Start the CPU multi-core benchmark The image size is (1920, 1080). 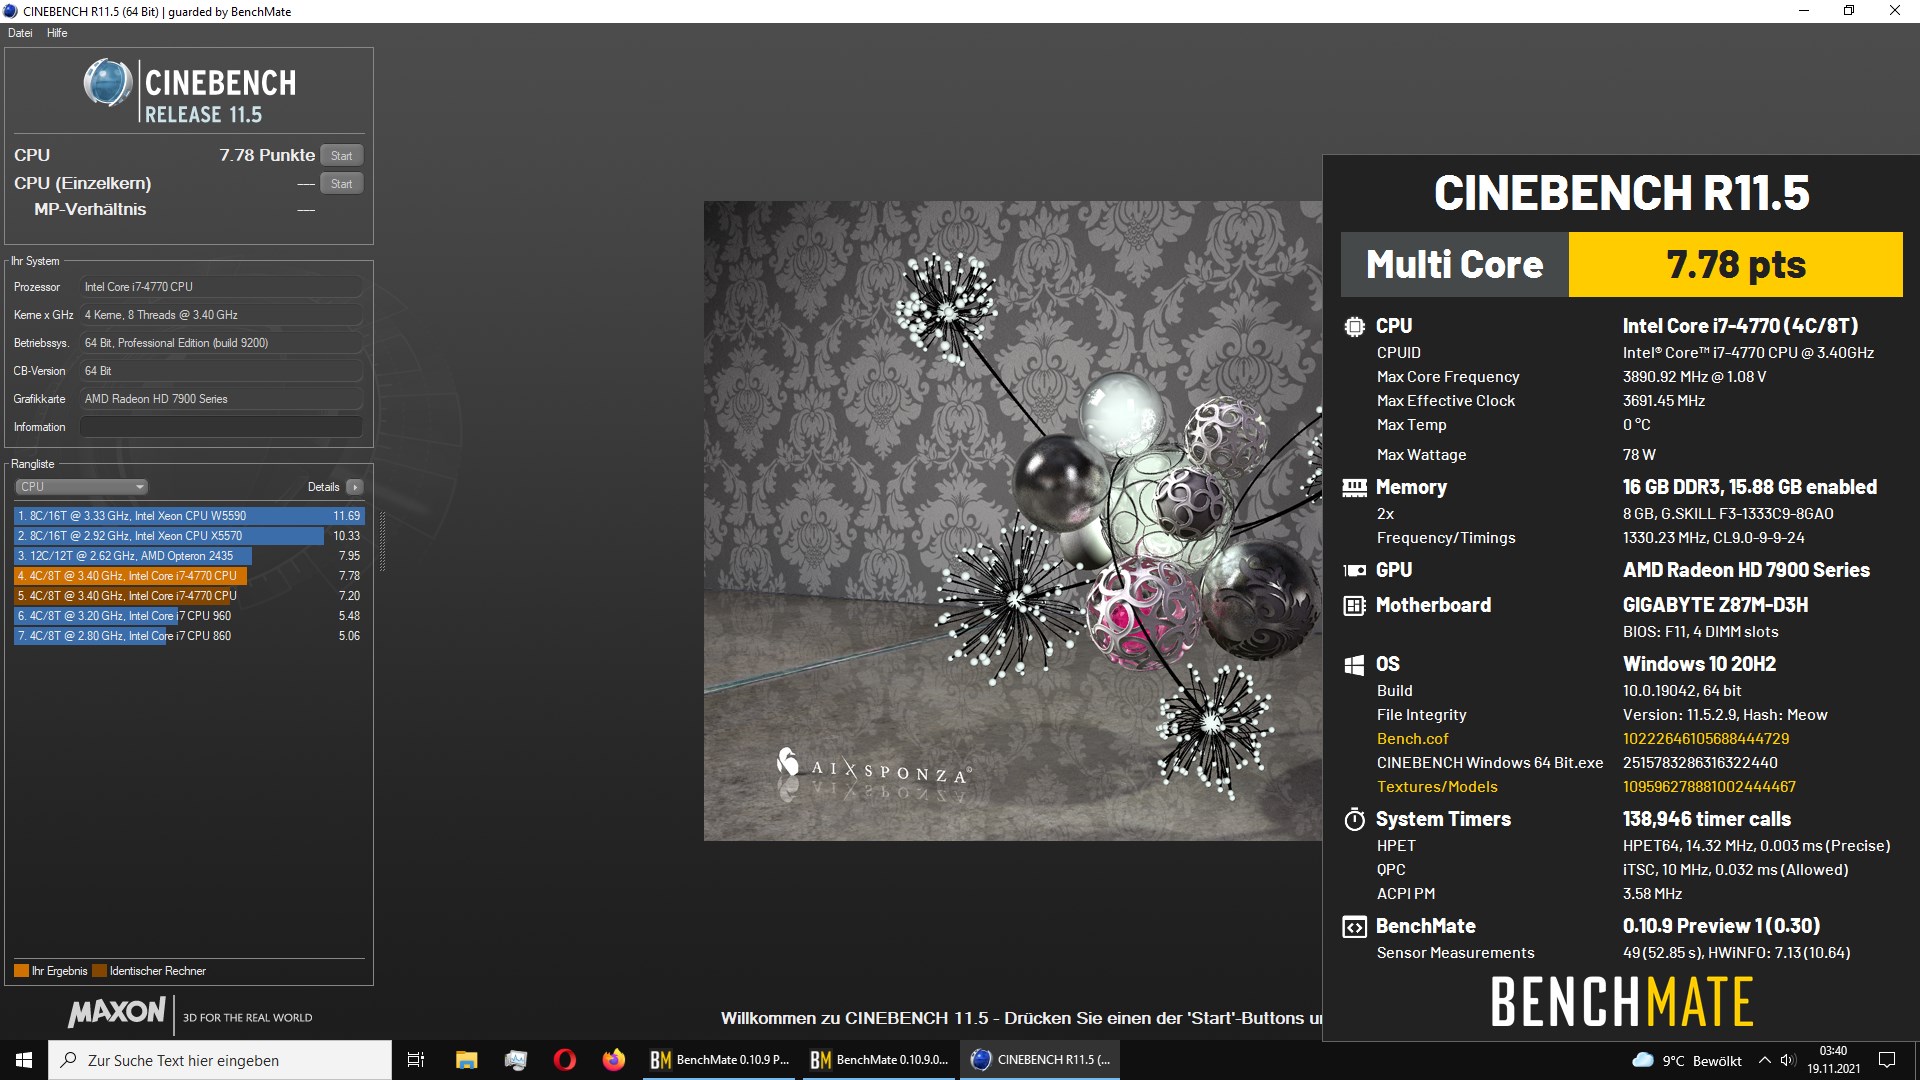pyautogui.click(x=341, y=155)
